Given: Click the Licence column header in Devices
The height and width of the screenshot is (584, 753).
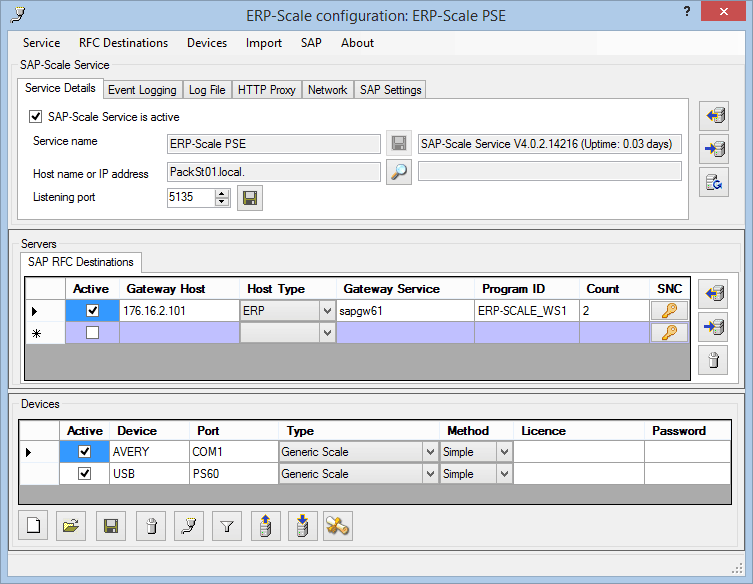Looking at the screenshot, I should [x=579, y=431].
